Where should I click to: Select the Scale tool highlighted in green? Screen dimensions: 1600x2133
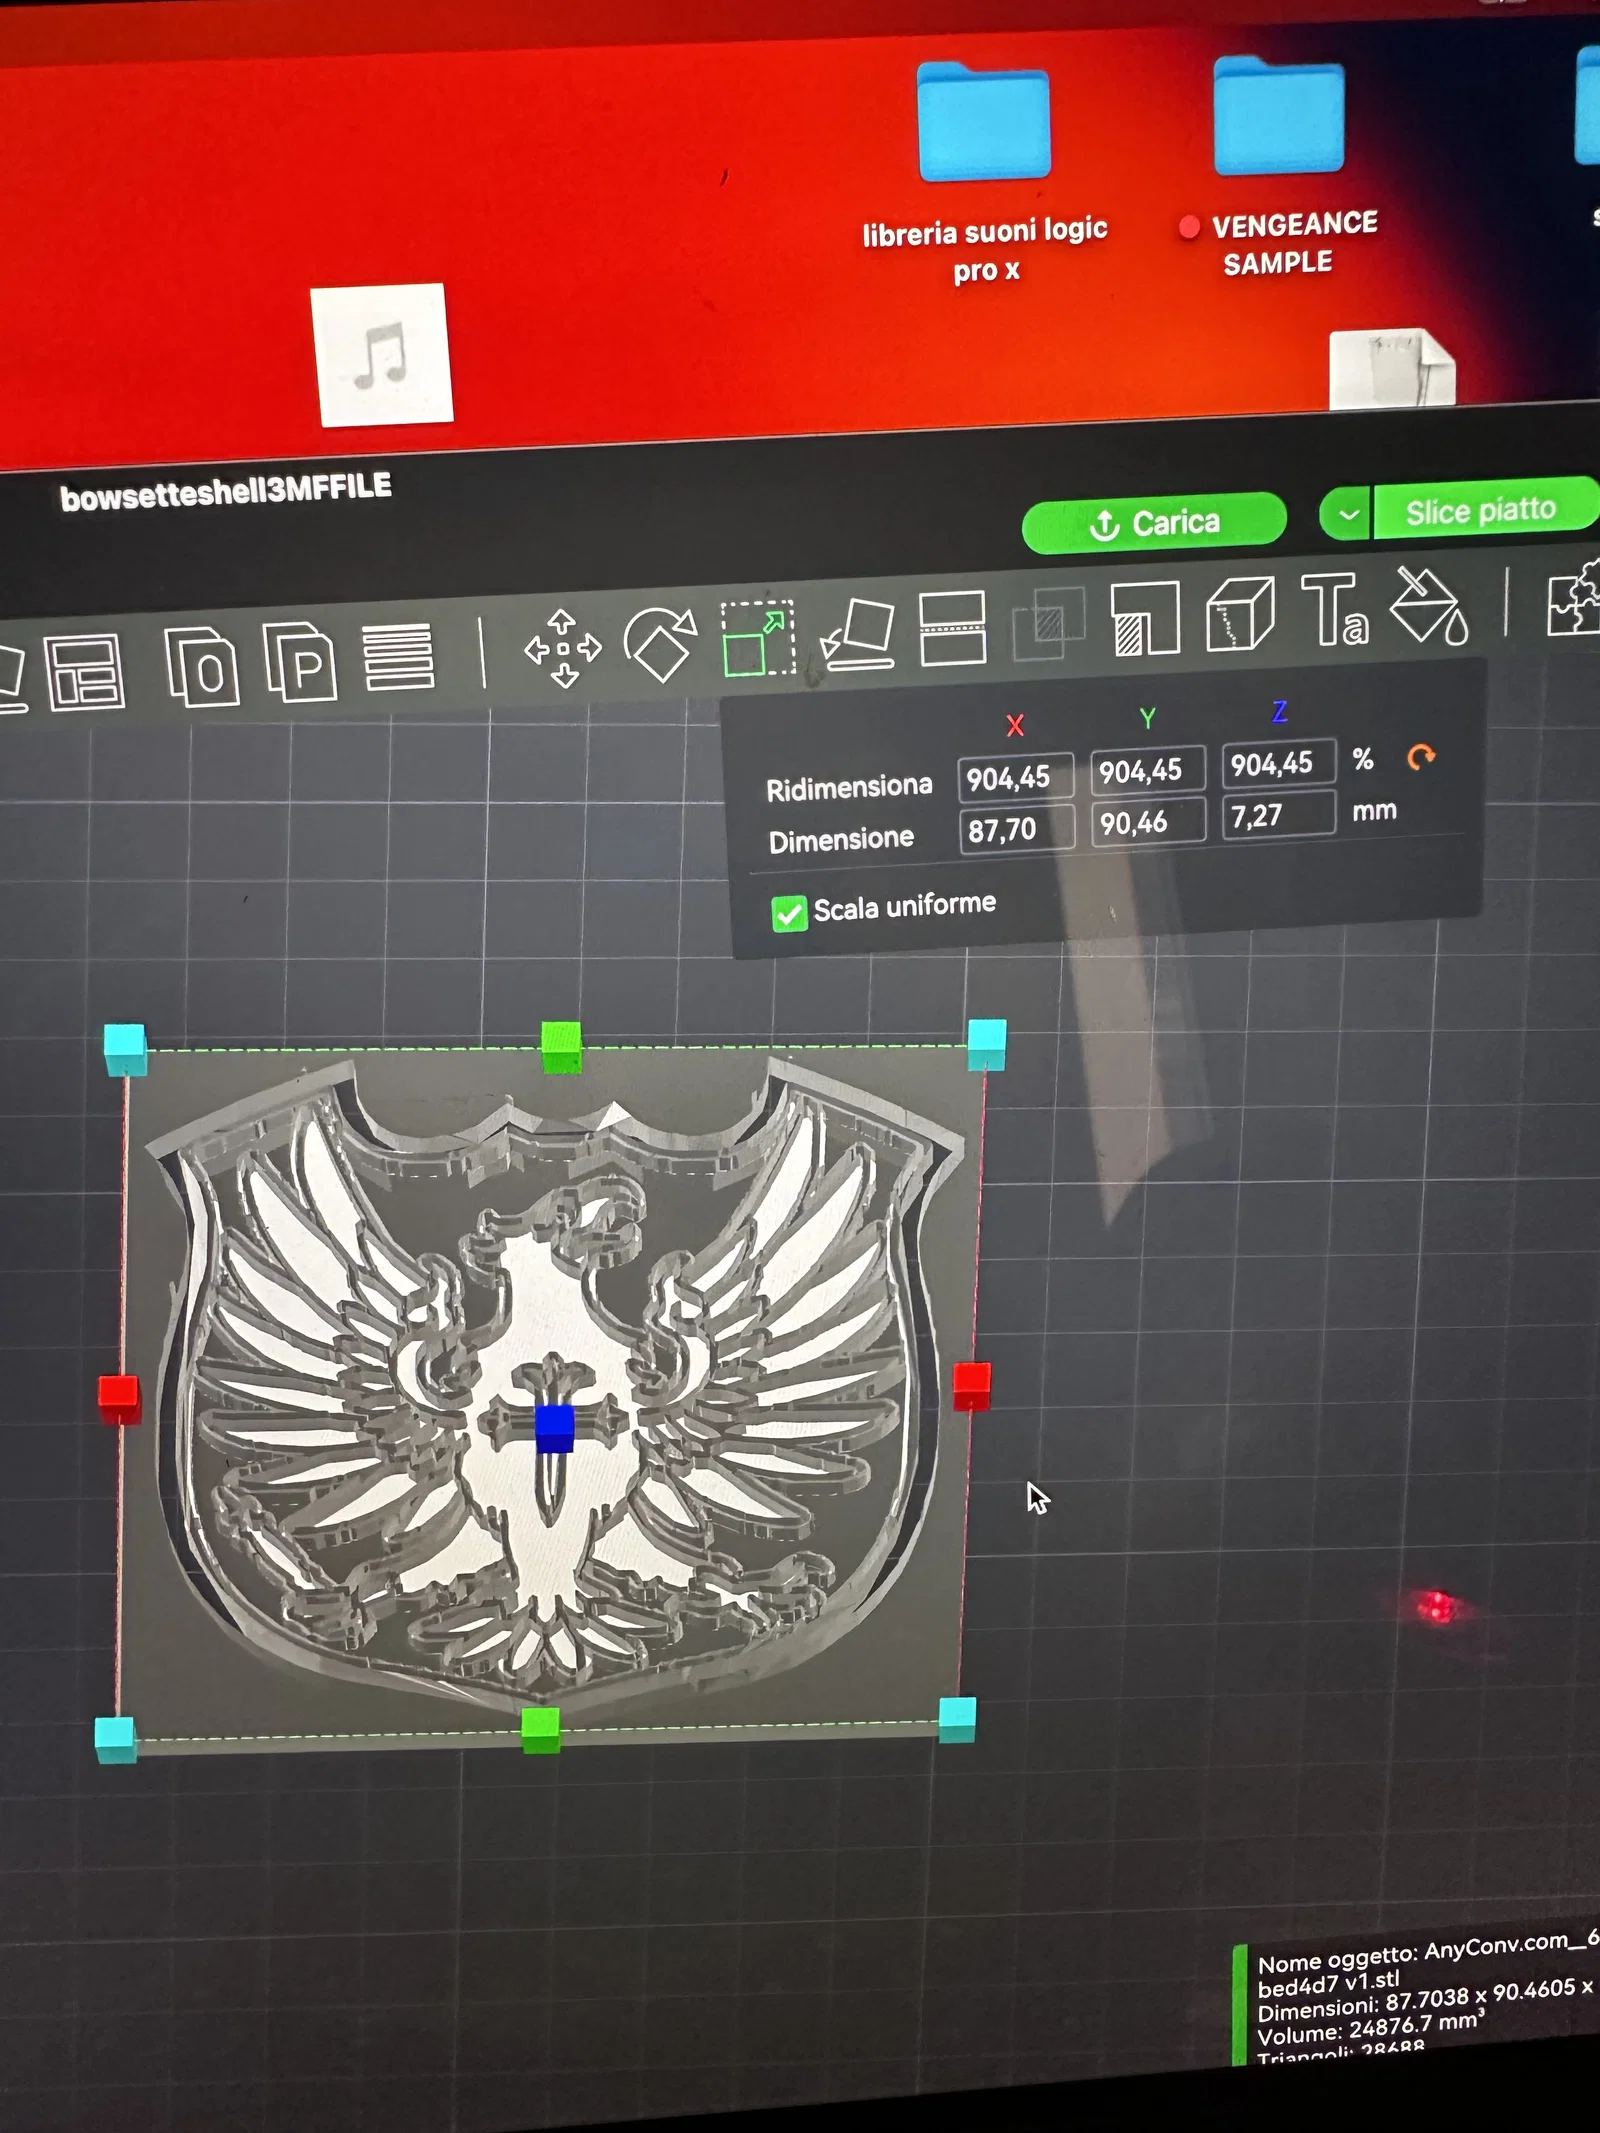tap(758, 638)
